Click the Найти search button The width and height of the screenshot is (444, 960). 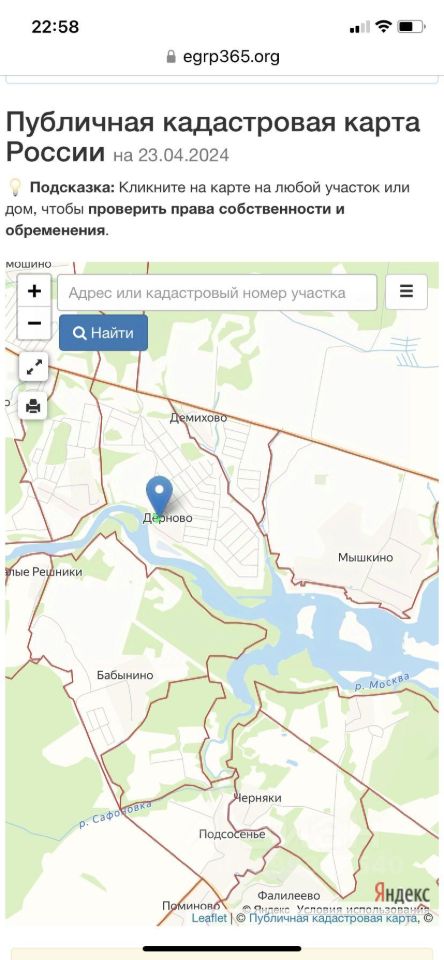coord(103,333)
